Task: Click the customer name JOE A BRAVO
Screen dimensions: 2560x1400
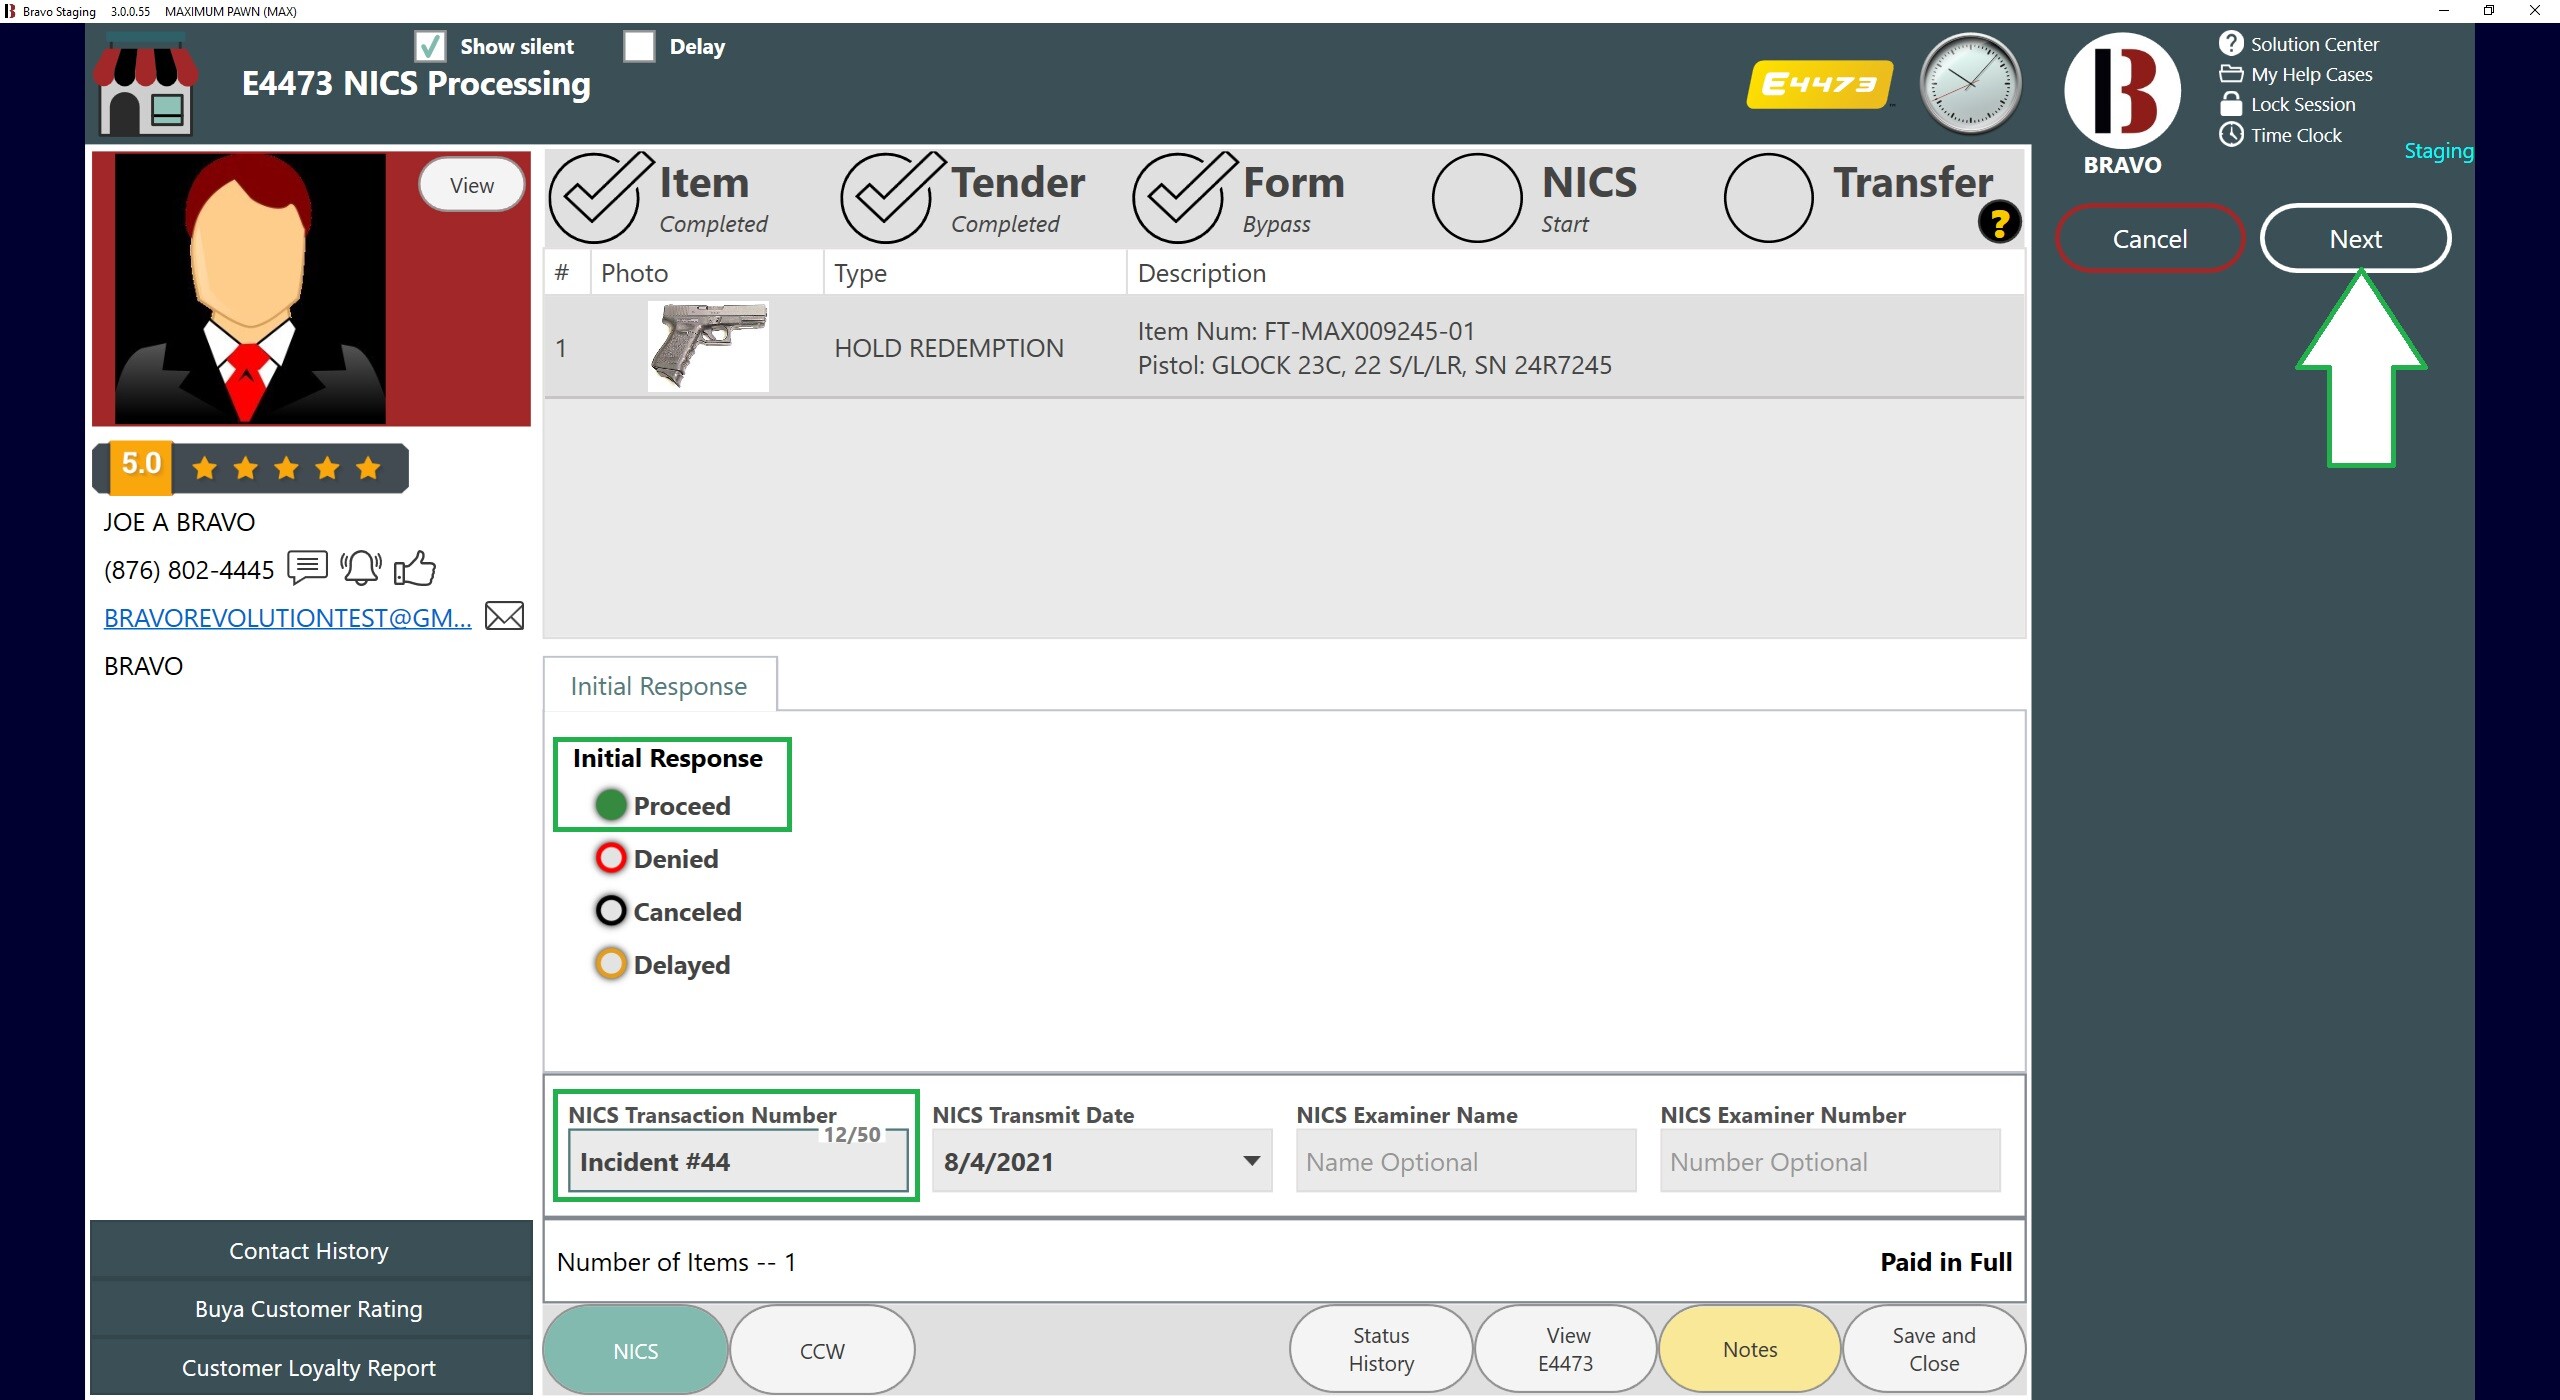Action: pyautogui.click(x=179, y=521)
